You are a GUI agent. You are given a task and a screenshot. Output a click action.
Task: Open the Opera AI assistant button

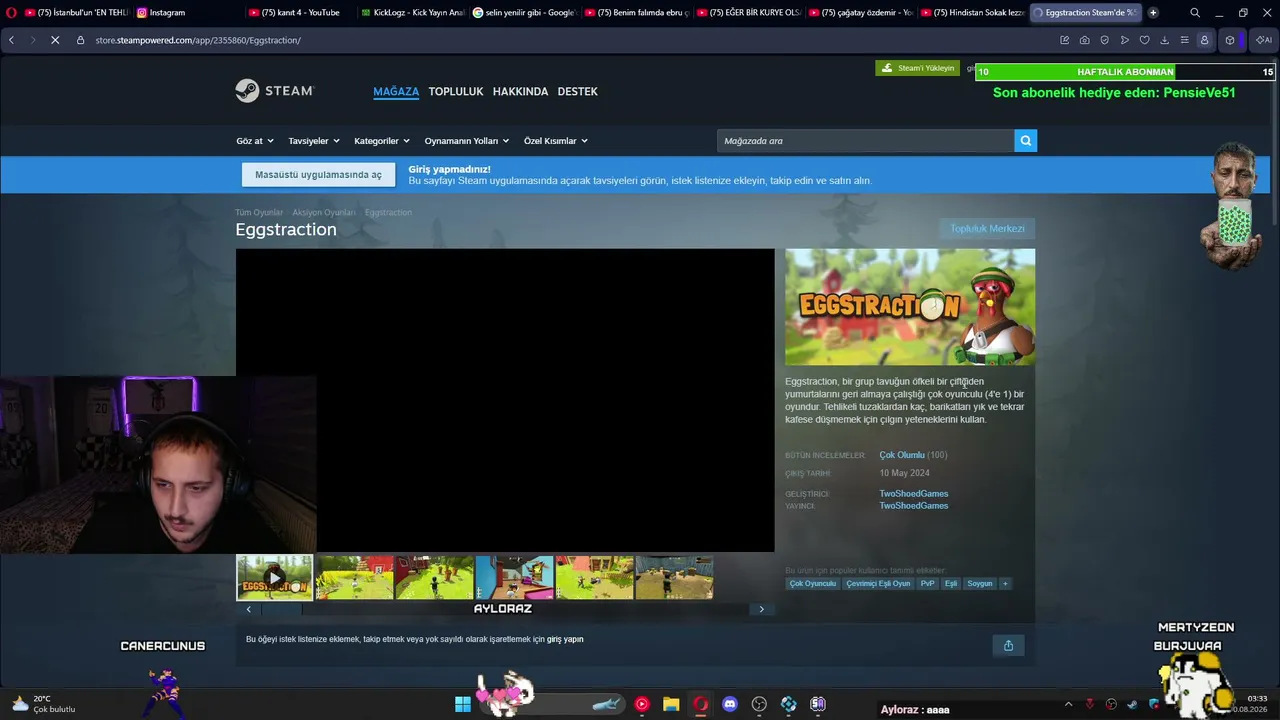click(1264, 40)
